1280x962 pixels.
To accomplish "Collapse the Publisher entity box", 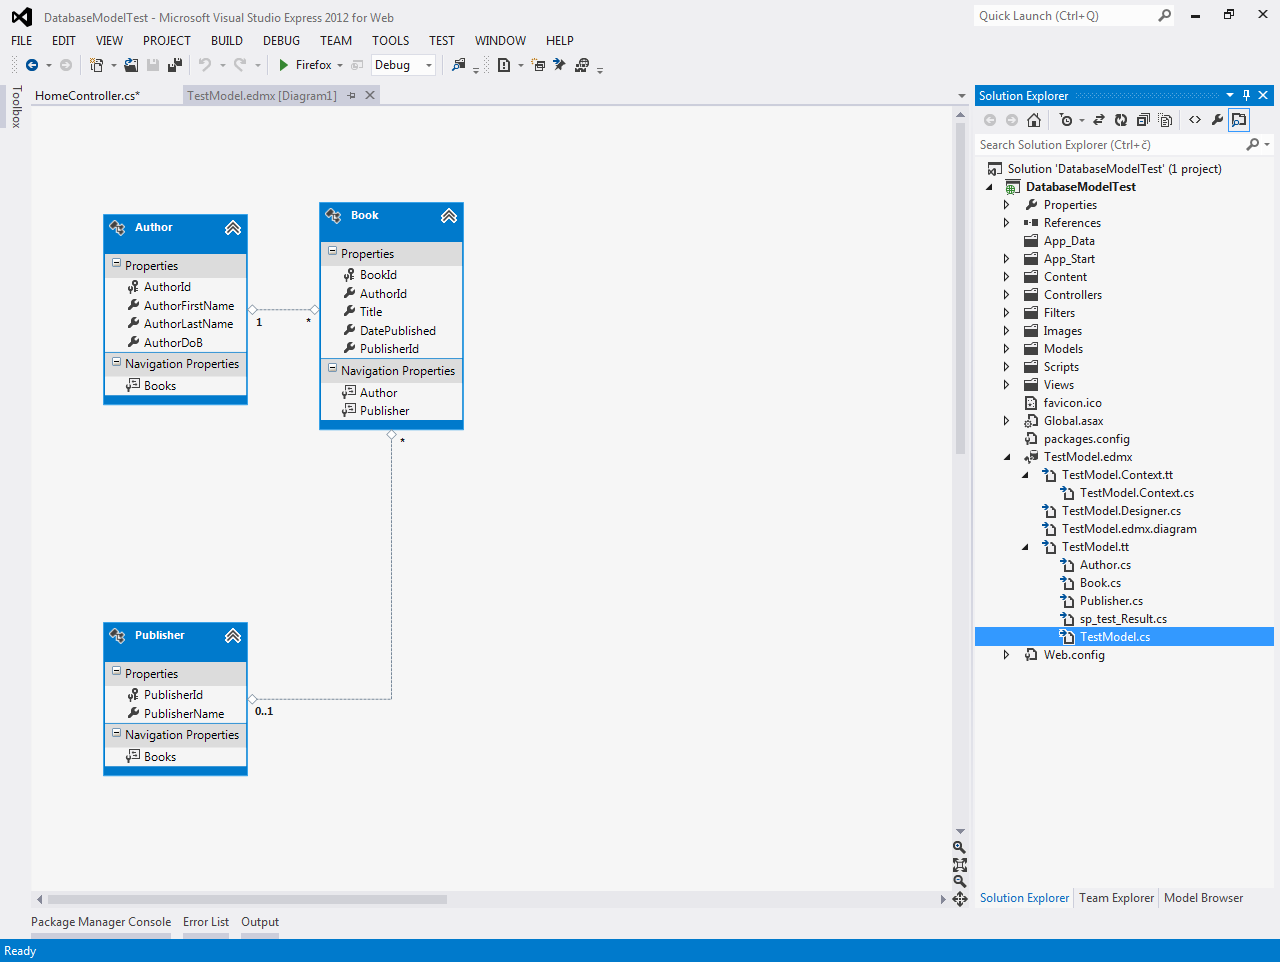I will [x=233, y=636].
